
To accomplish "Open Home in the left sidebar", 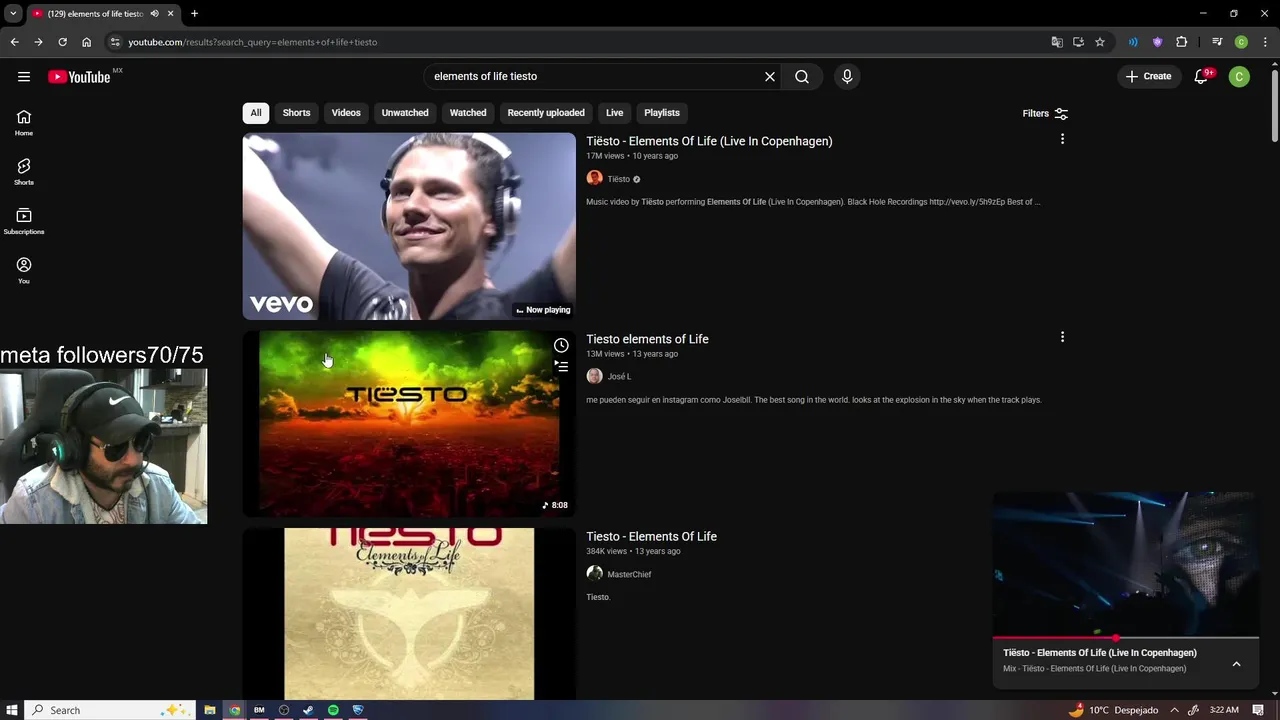I will coord(24,123).
